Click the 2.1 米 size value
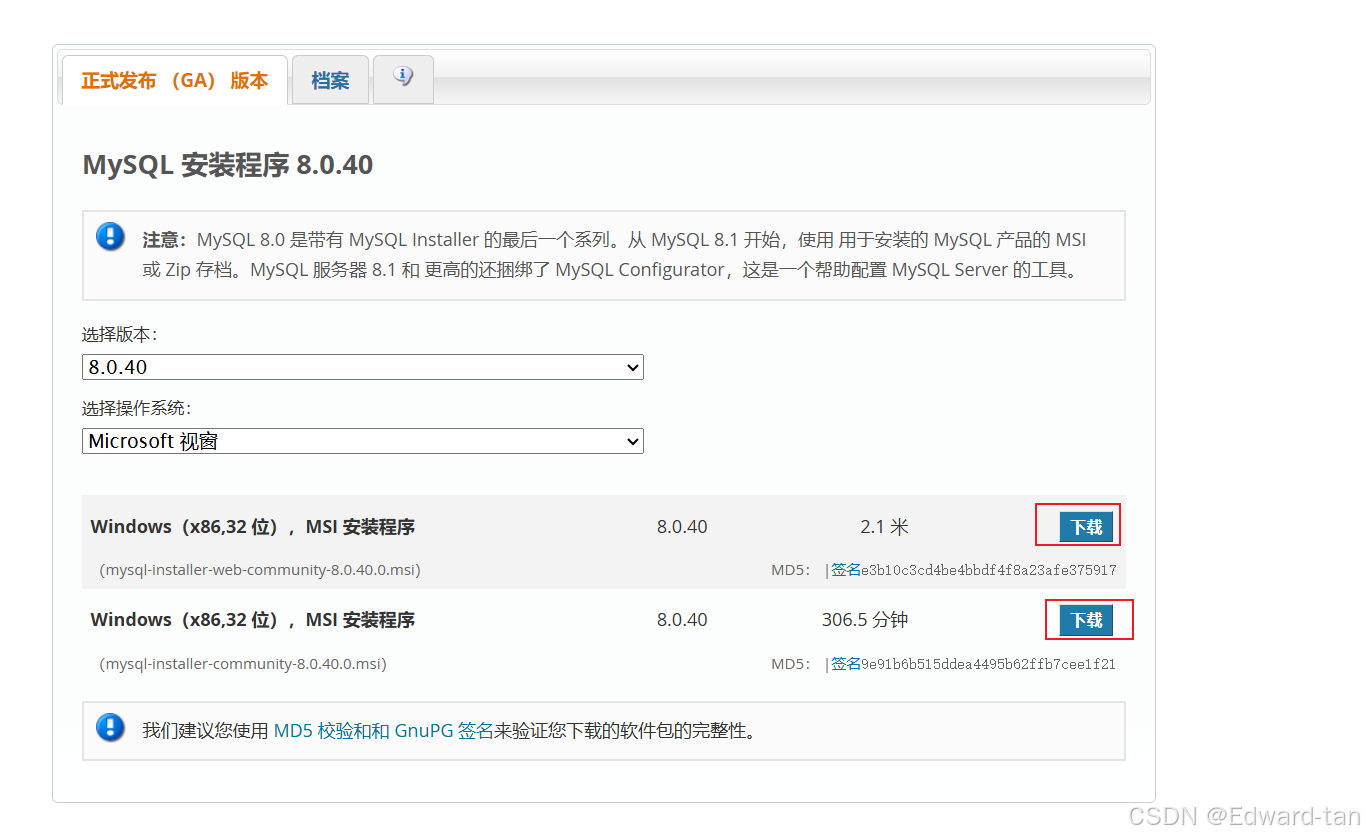This screenshot has height=839, width=1365. (x=884, y=527)
